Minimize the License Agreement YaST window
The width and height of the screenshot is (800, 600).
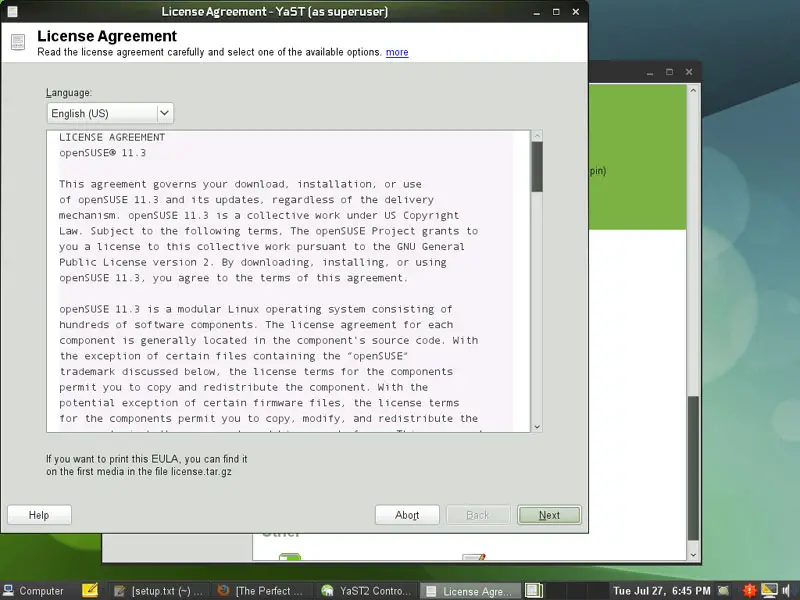[536, 12]
